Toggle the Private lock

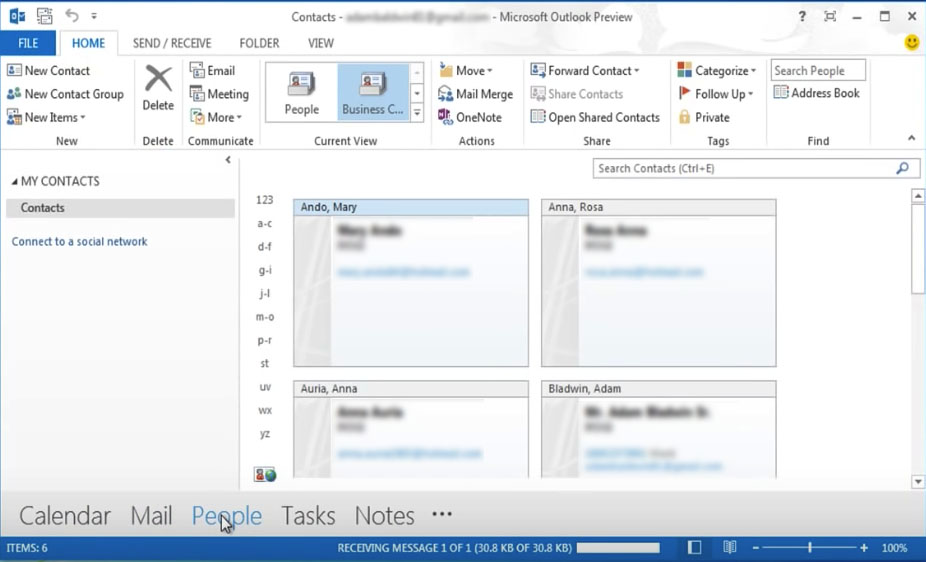(704, 117)
